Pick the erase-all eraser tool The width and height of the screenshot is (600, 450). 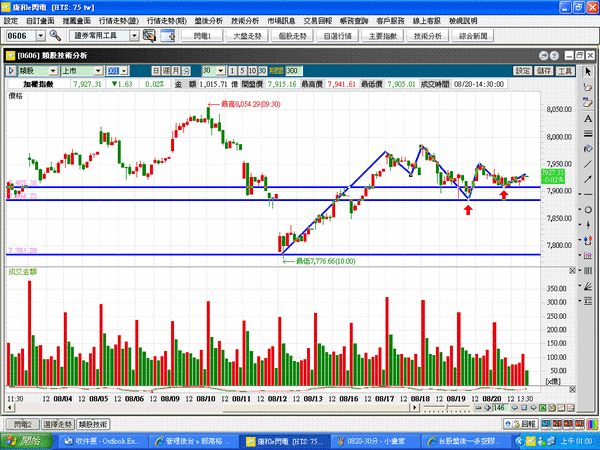[x=588, y=103]
